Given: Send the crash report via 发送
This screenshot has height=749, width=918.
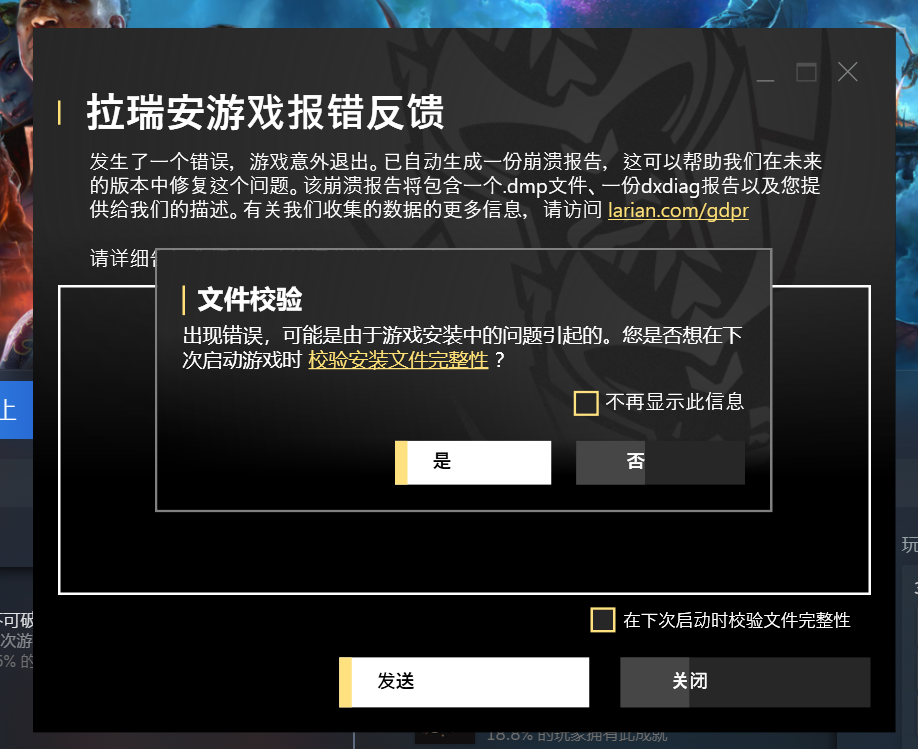Looking at the screenshot, I should coord(464,682).
